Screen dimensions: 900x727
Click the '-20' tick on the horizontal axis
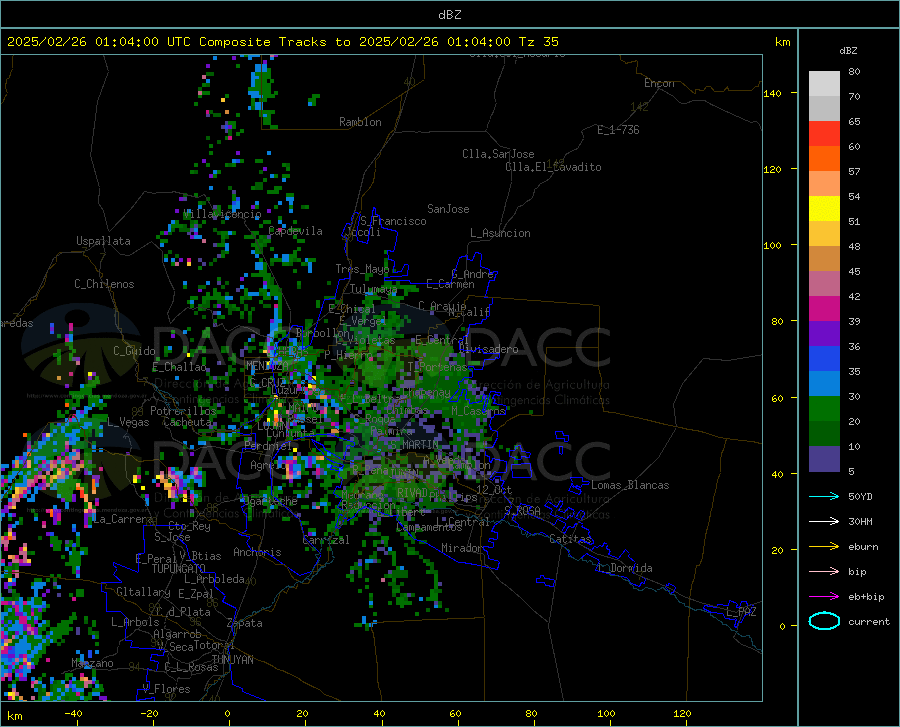pos(149,713)
